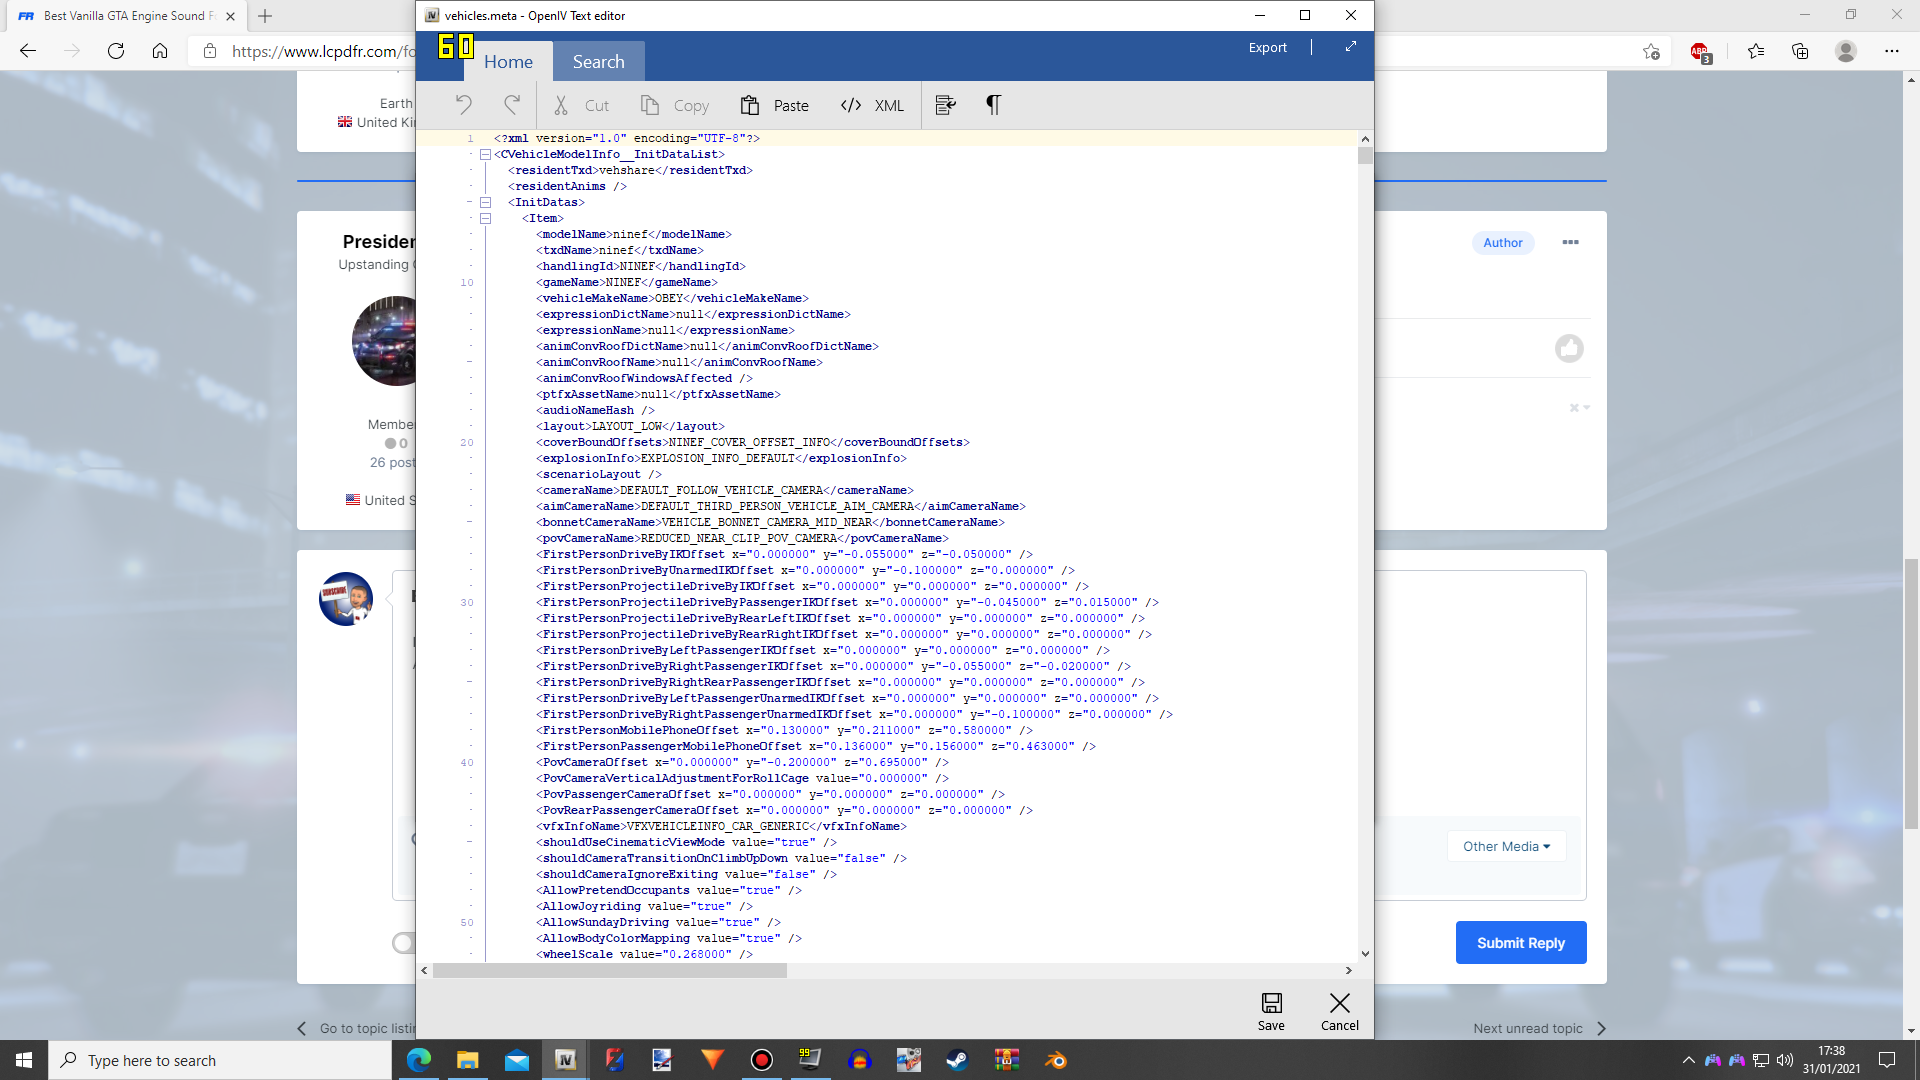Select the Home ribbon tab
Viewport: 1920px width, 1080px height.
[508, 62]
